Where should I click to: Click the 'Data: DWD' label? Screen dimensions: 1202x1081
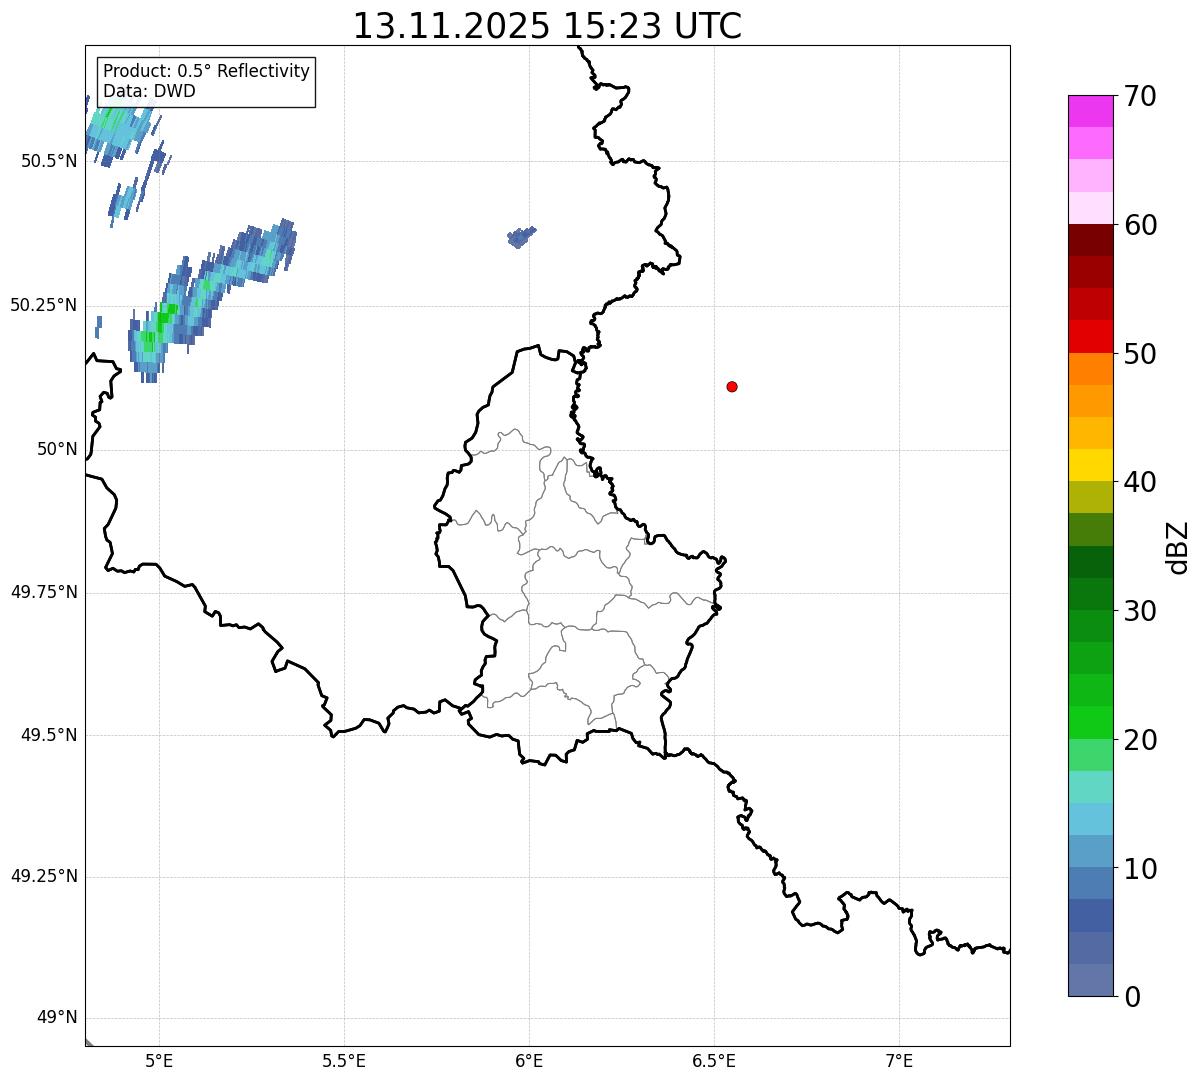149,91
